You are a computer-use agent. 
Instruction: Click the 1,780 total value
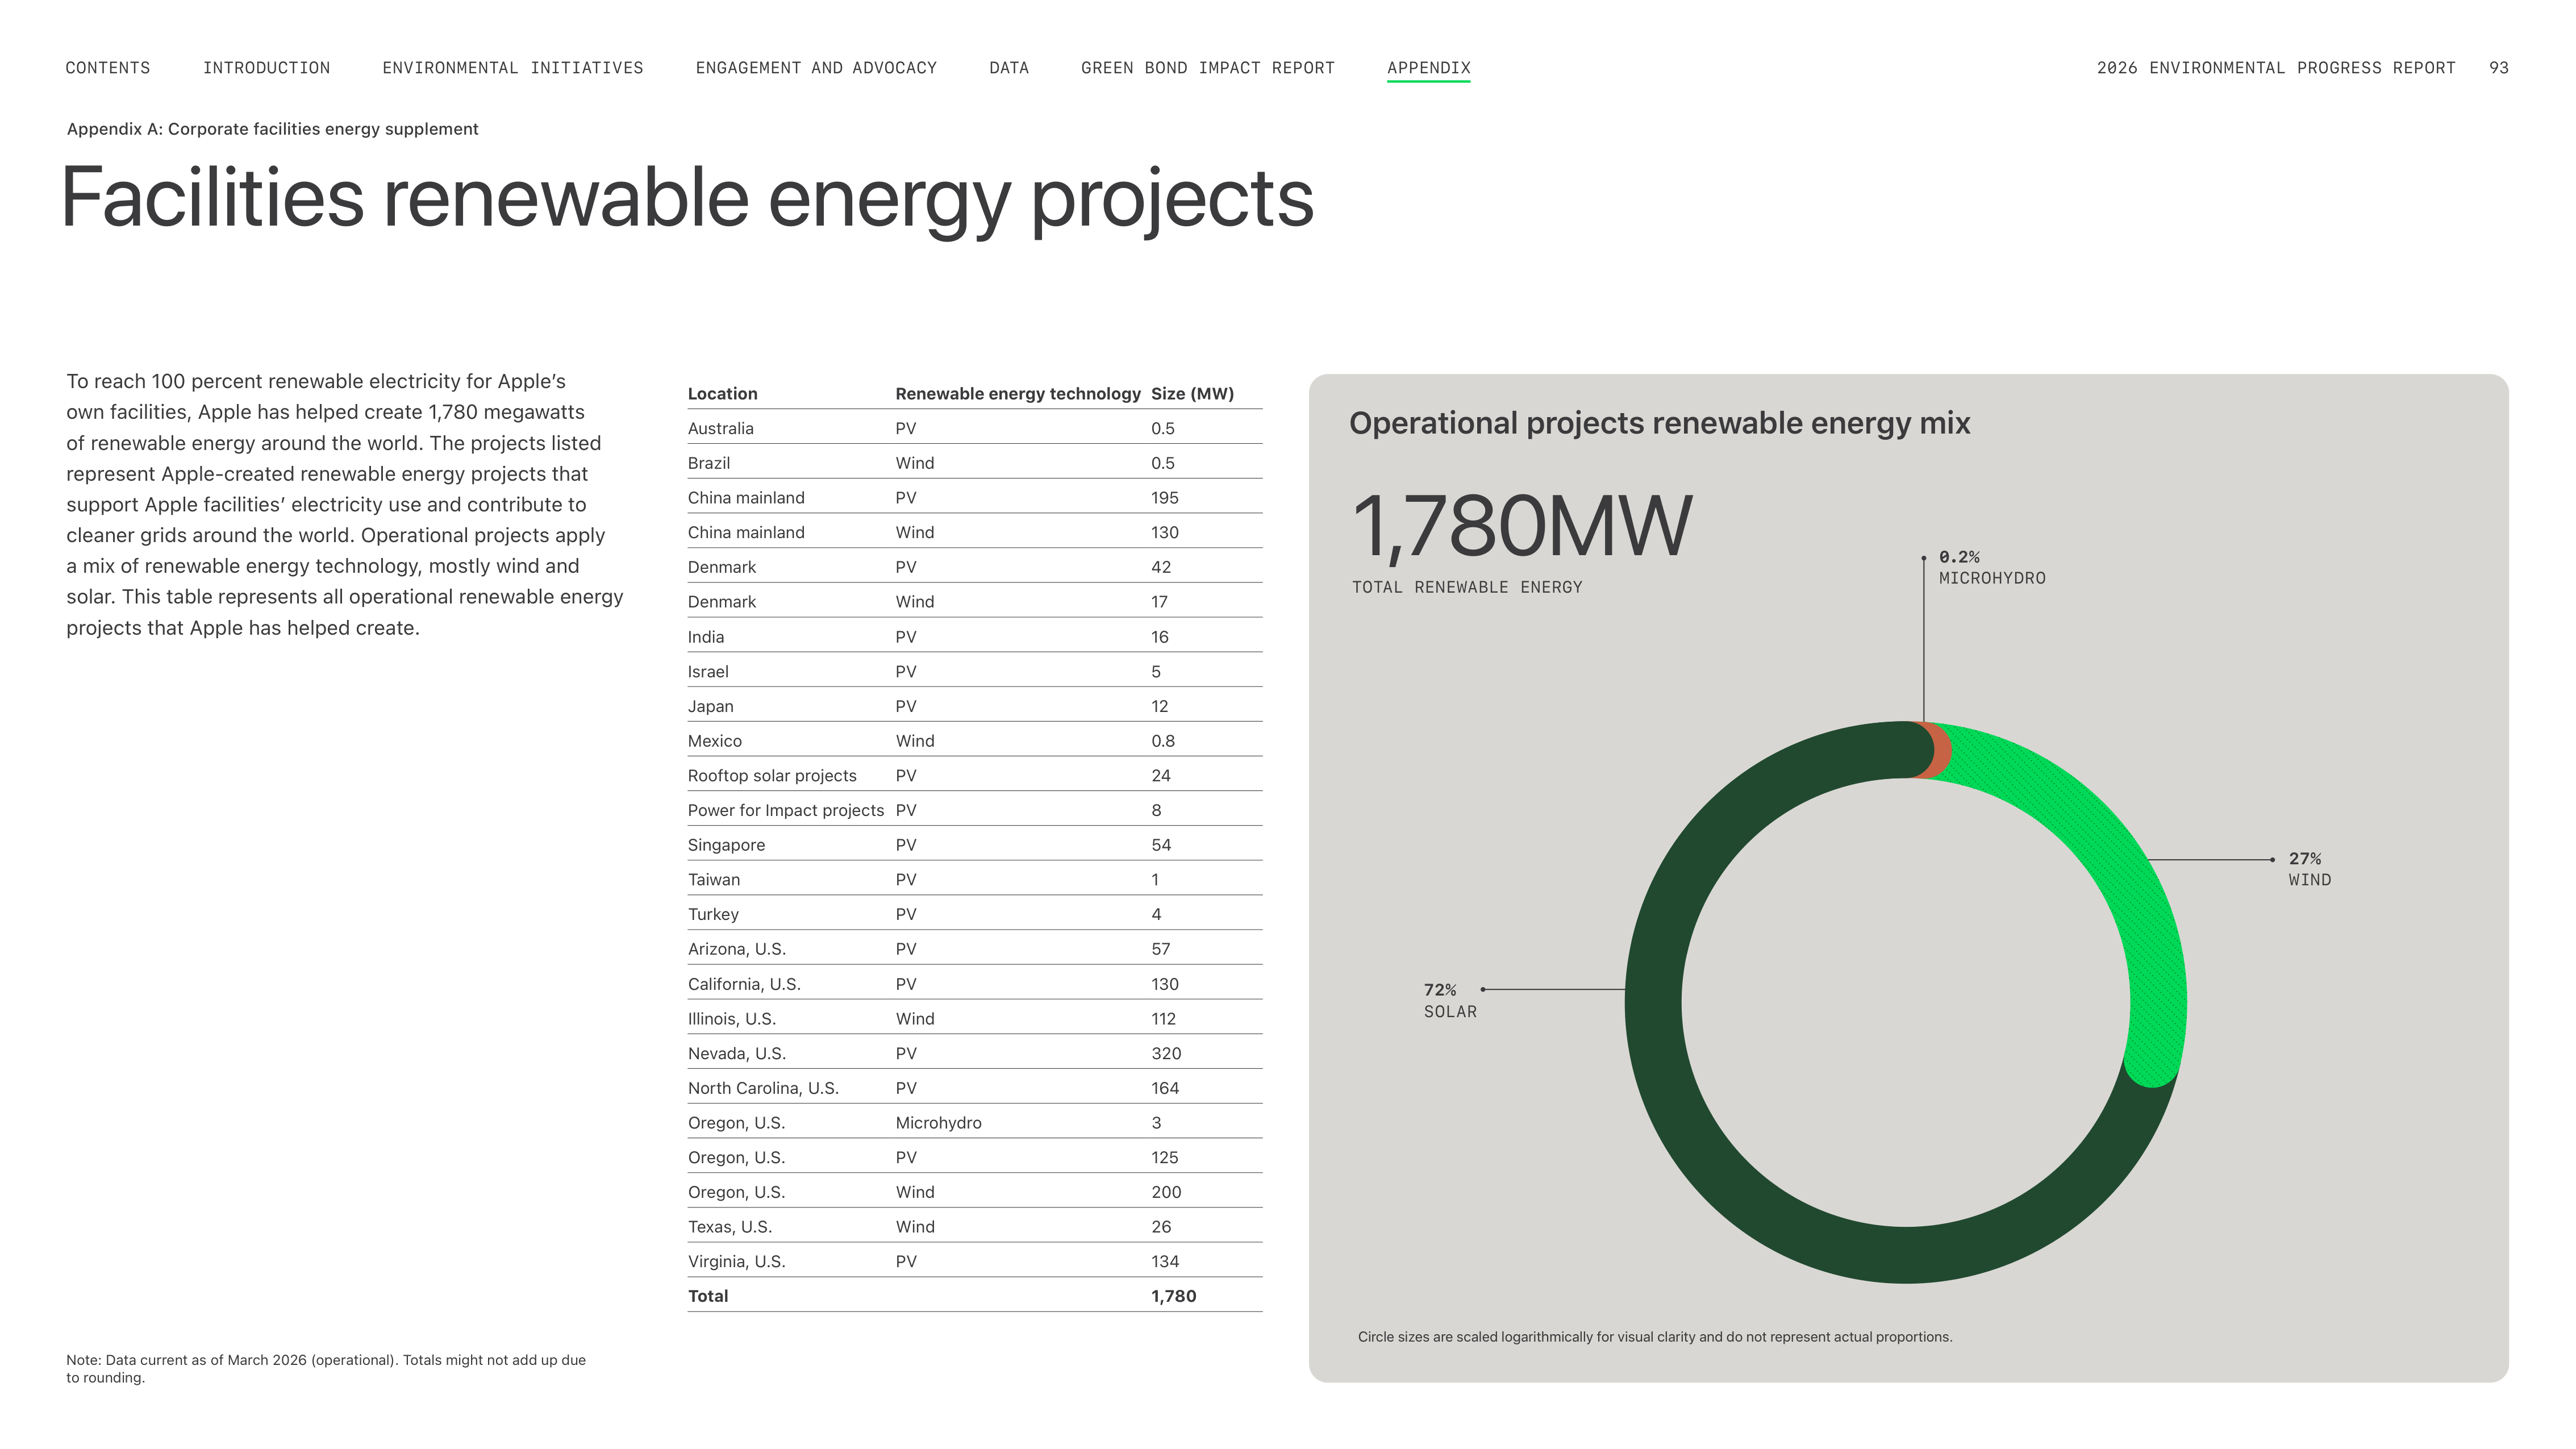tap(1173, 1296)
